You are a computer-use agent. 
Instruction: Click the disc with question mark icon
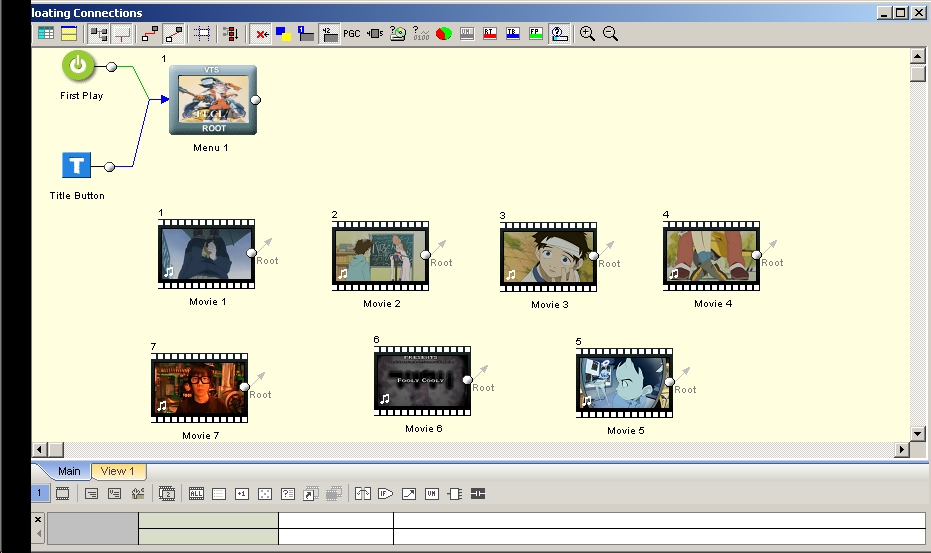pos(398,34)
